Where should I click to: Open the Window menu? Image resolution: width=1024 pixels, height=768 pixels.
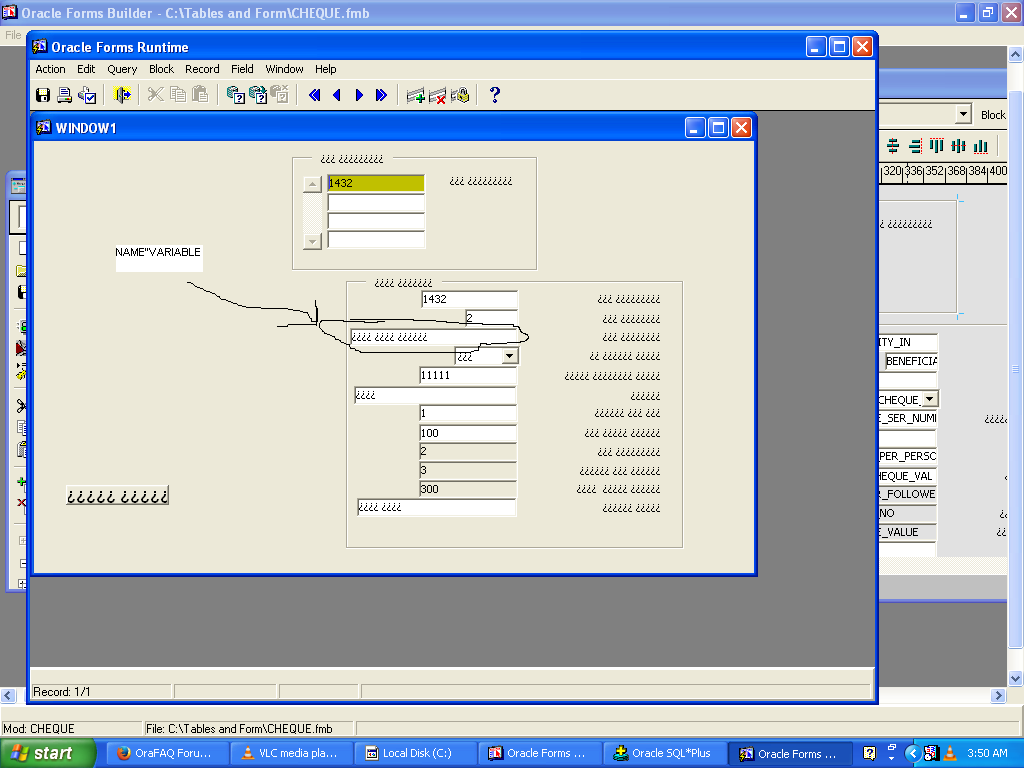(x=284, y=69)
